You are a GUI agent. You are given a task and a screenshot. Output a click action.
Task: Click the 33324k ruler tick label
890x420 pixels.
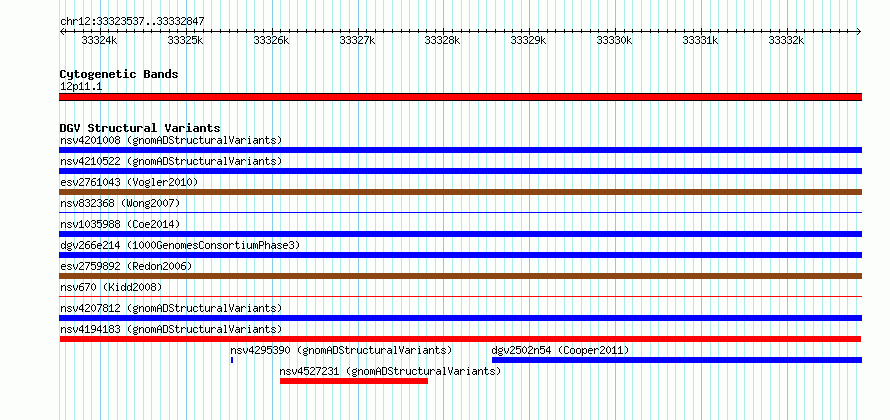pyautogui.click(x=99, y=40)
